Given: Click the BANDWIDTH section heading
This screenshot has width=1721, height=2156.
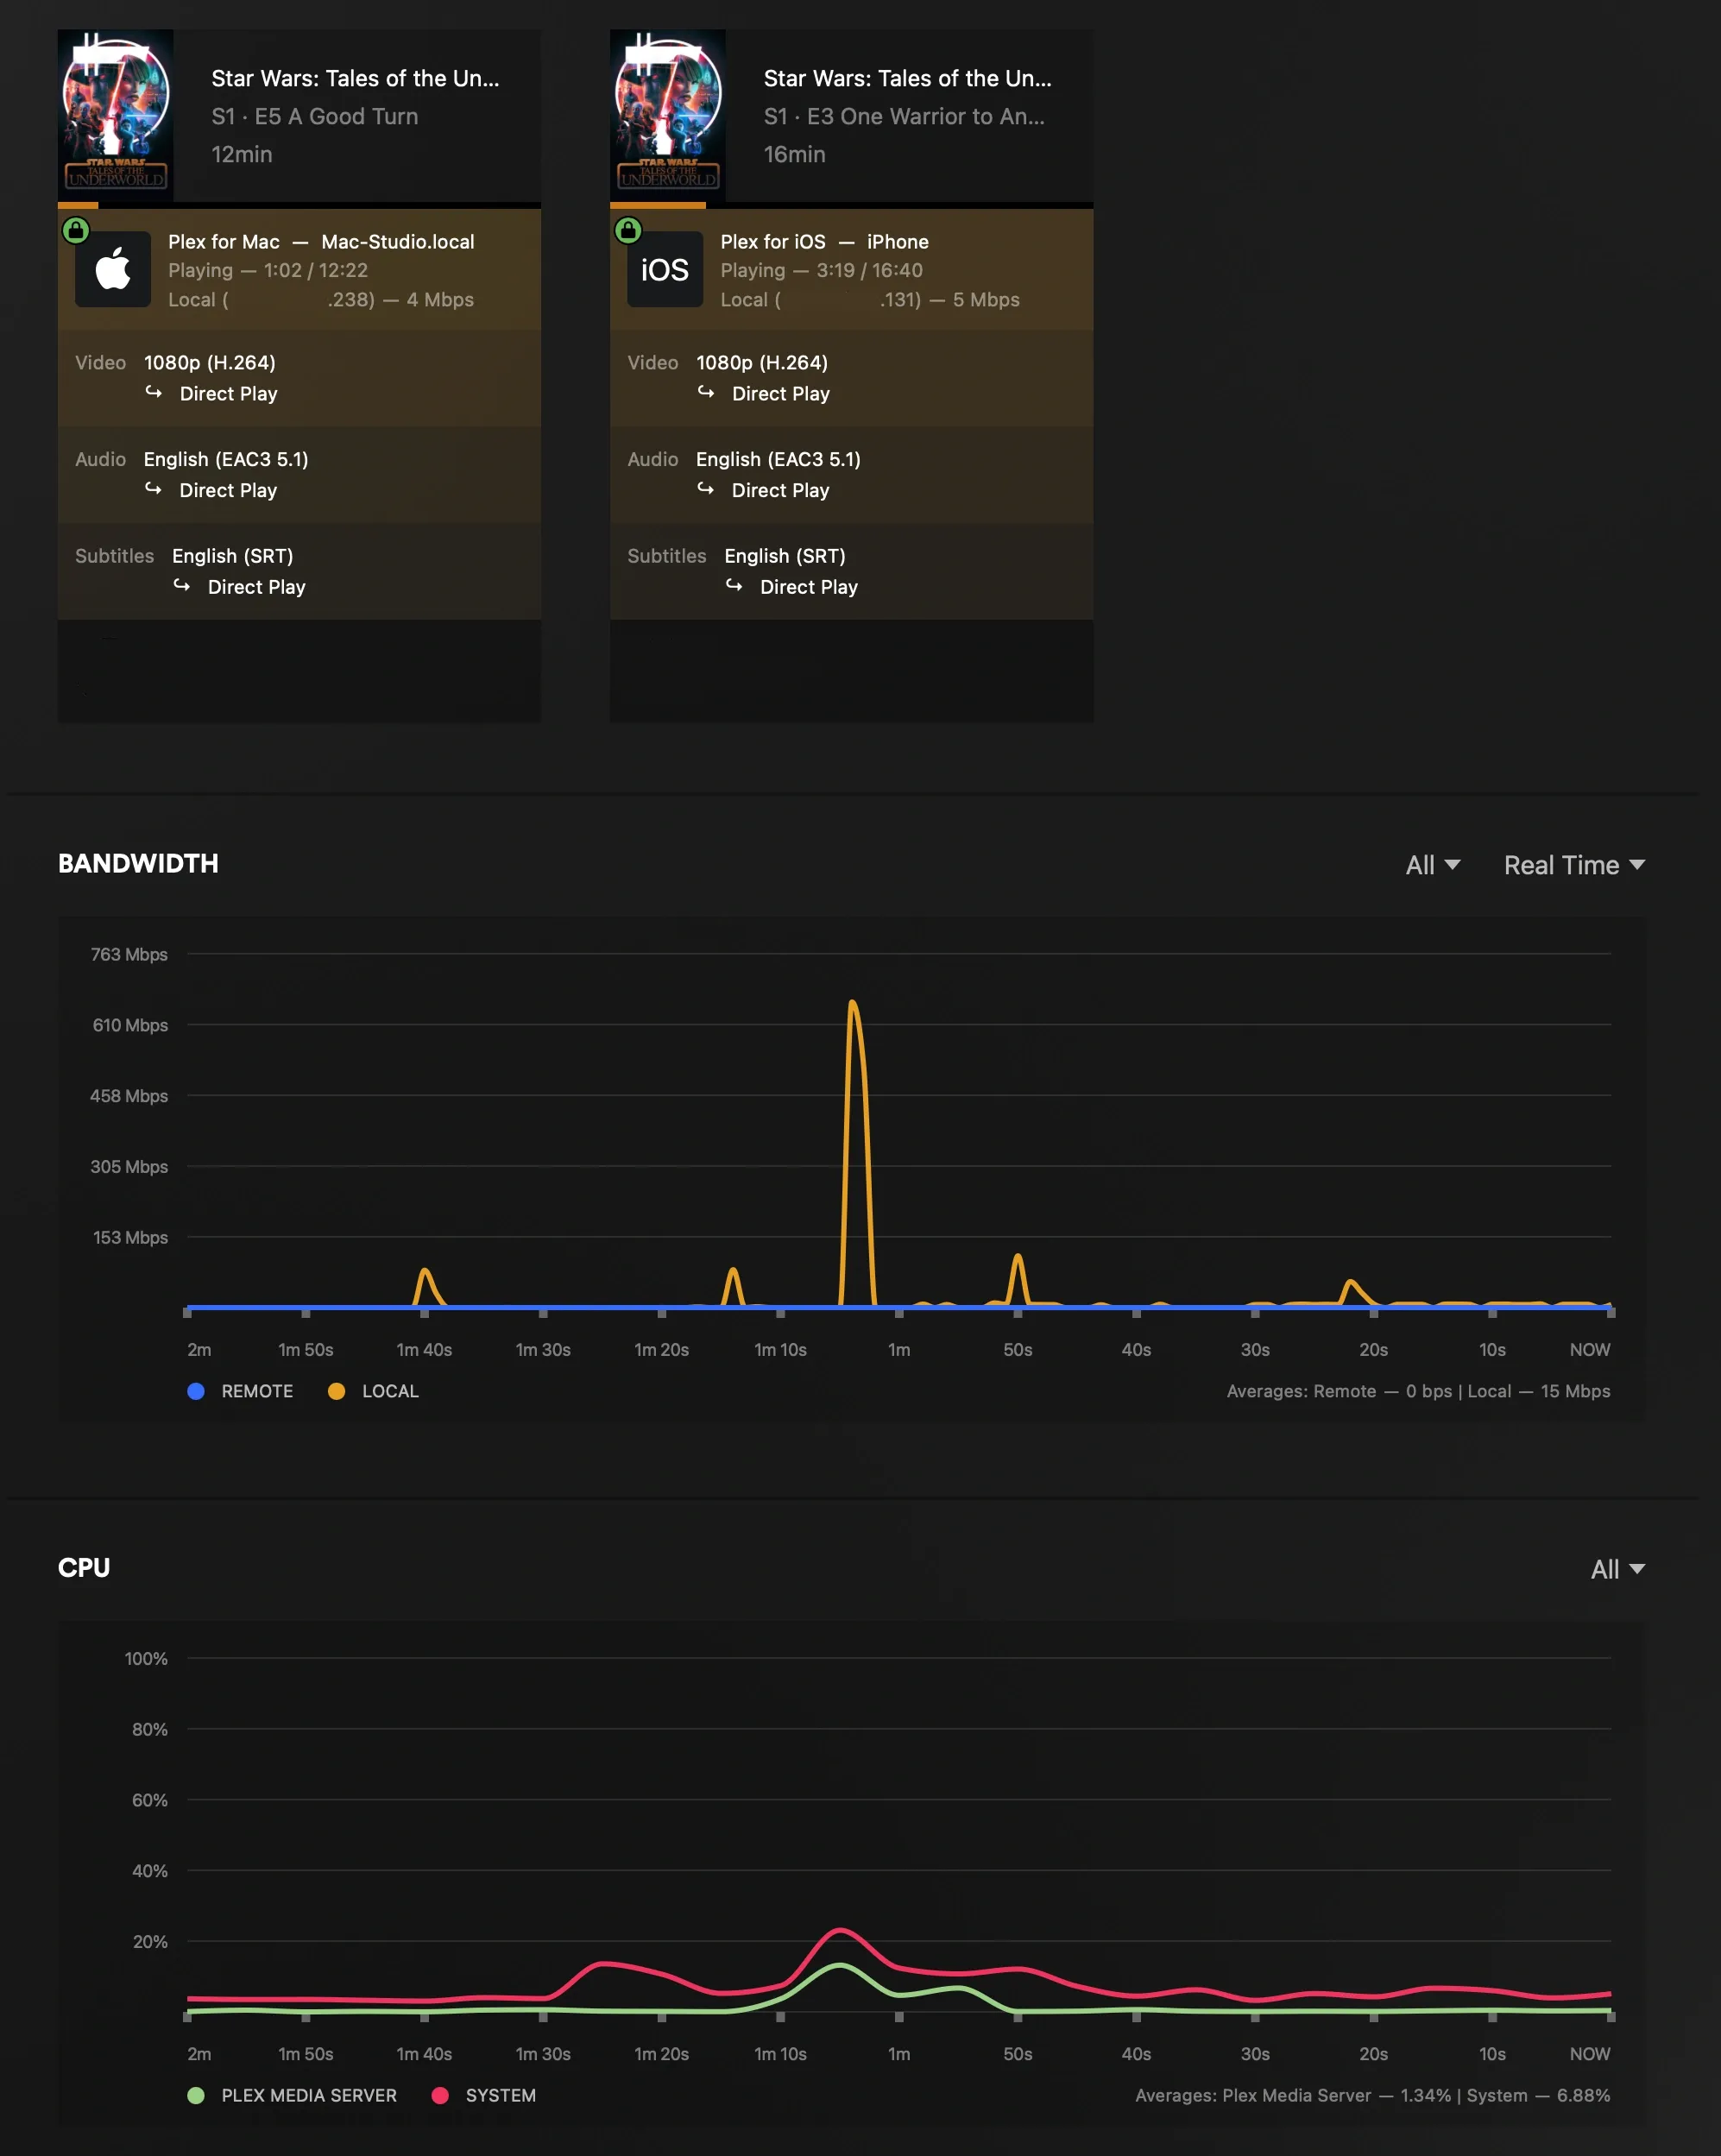Looking at the screenshot, I should (138, 863).
